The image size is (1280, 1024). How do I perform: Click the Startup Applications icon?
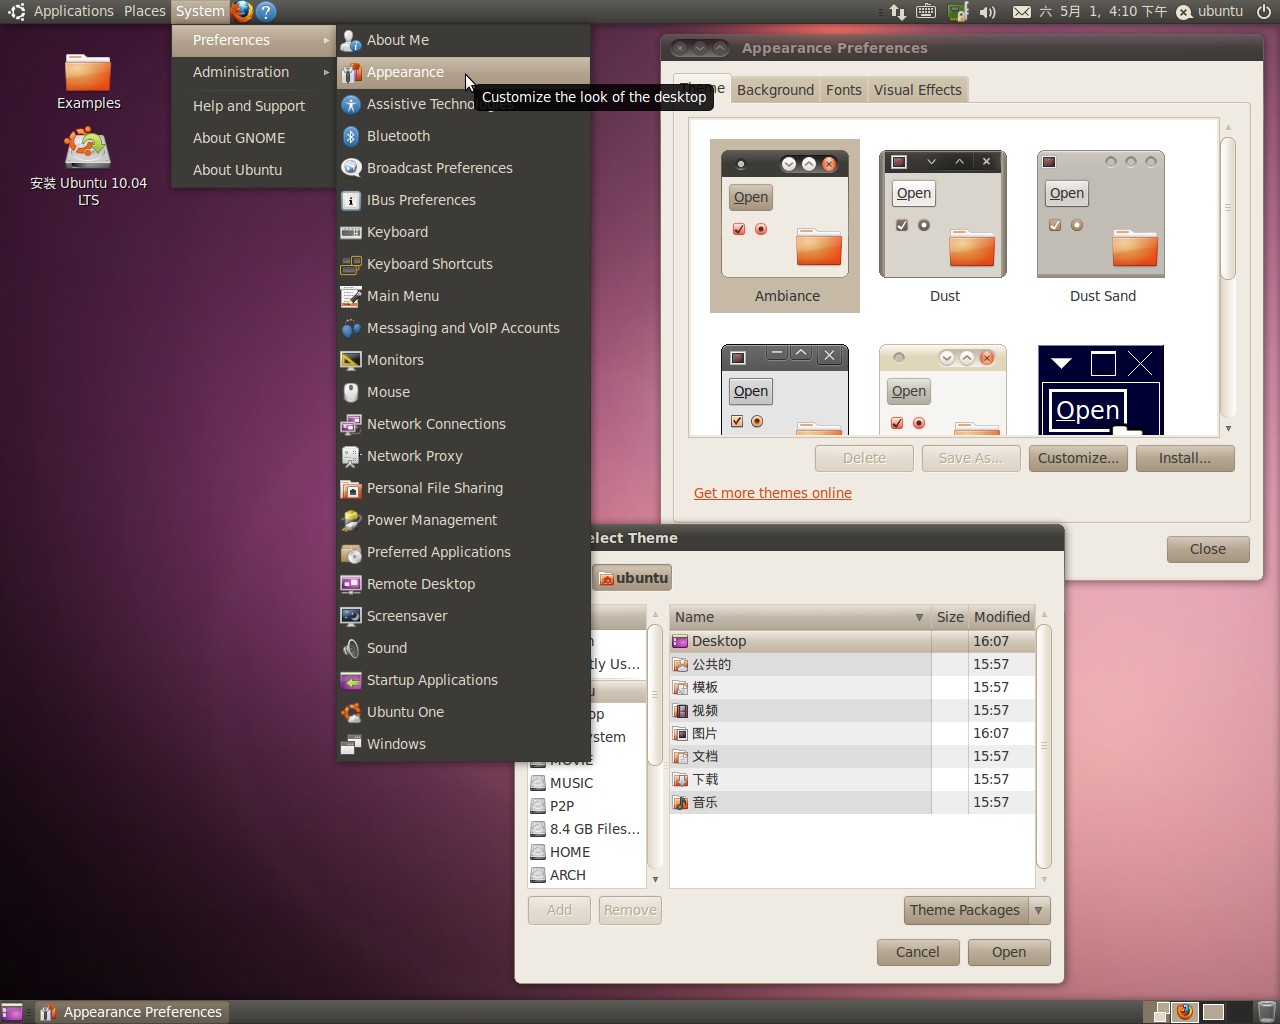click(x=351, y=680)
